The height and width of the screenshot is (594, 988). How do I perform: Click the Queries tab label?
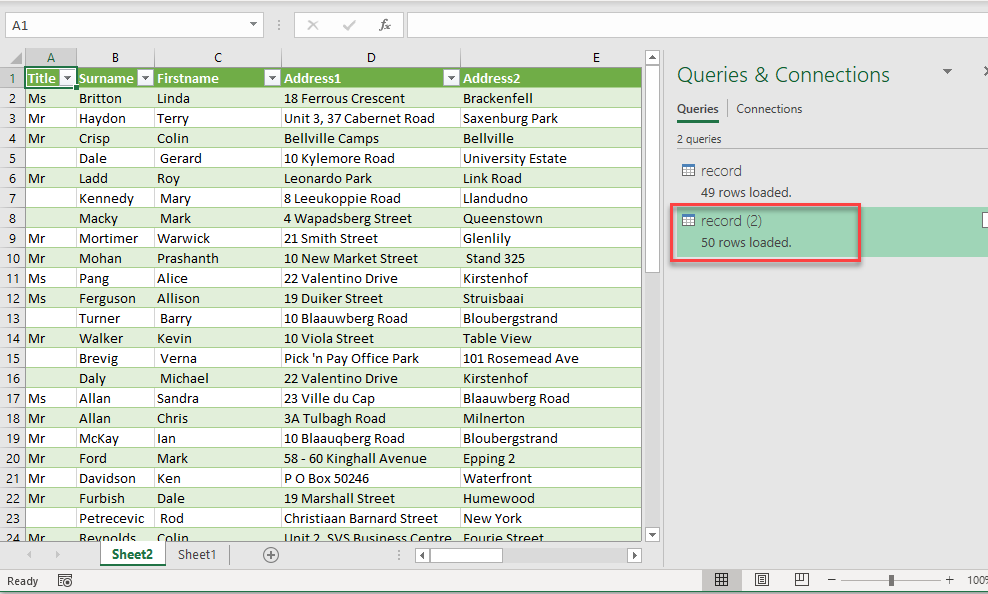click(x=697, y=109)
